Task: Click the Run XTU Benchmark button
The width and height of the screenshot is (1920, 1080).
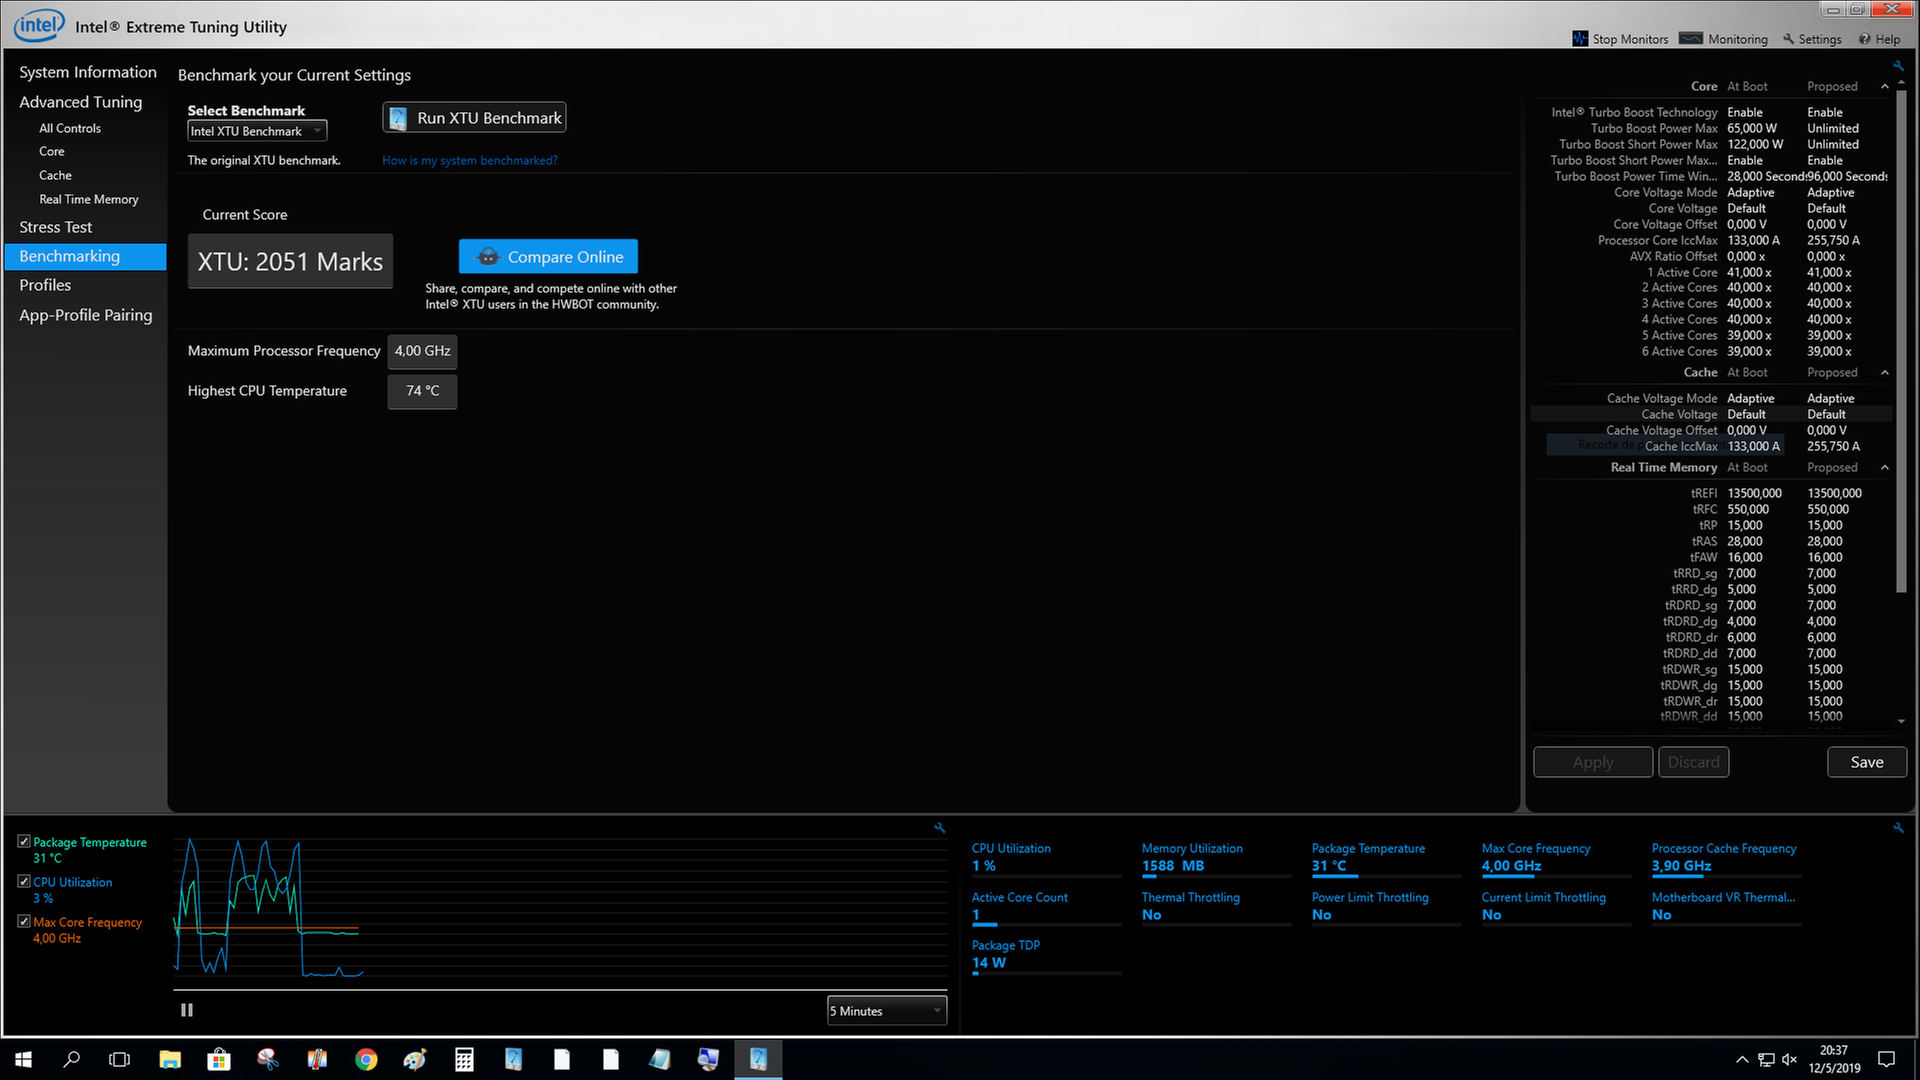Action: 475,118
